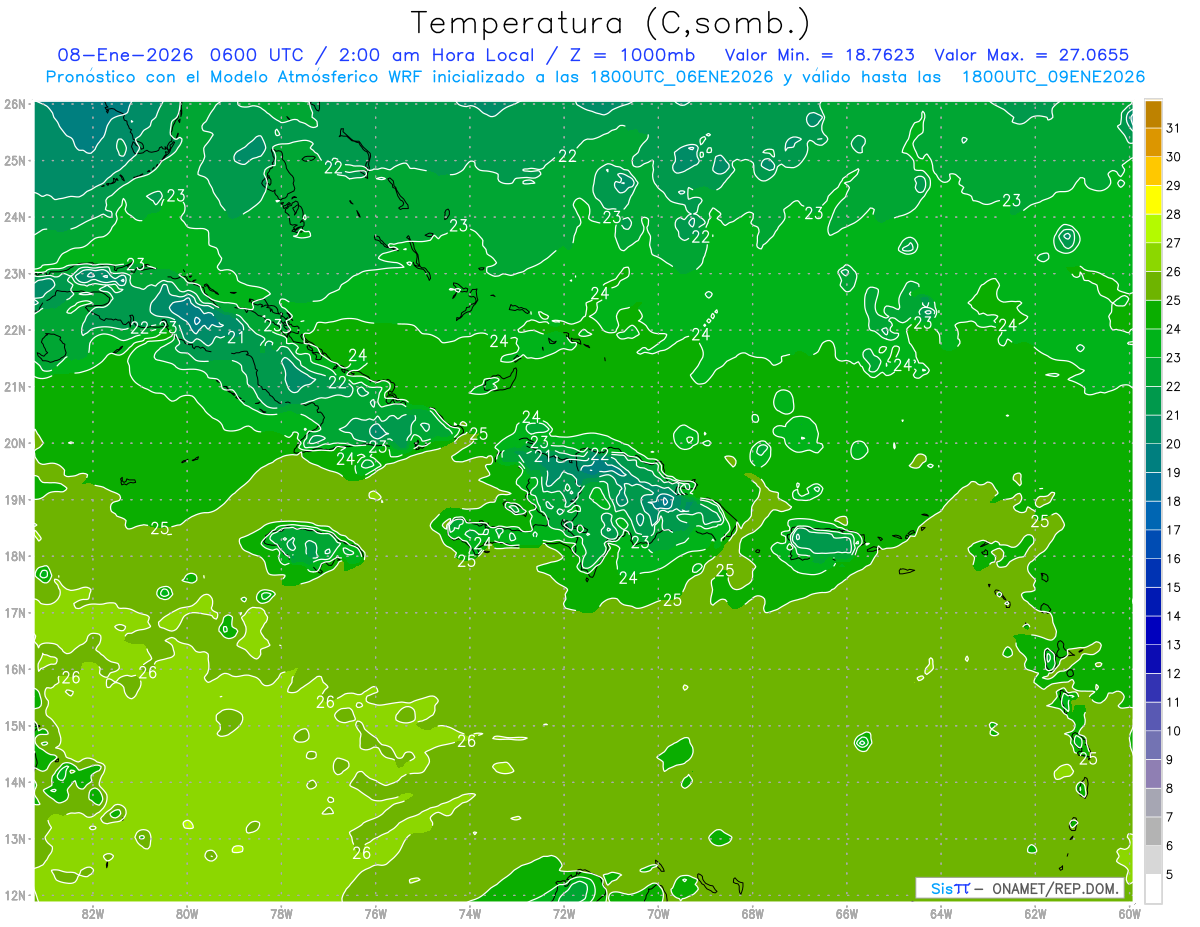1200x927 pixels.
Task: Click "Valor Max. = 27.0655" in header
Action: (x=1031, y=56)
